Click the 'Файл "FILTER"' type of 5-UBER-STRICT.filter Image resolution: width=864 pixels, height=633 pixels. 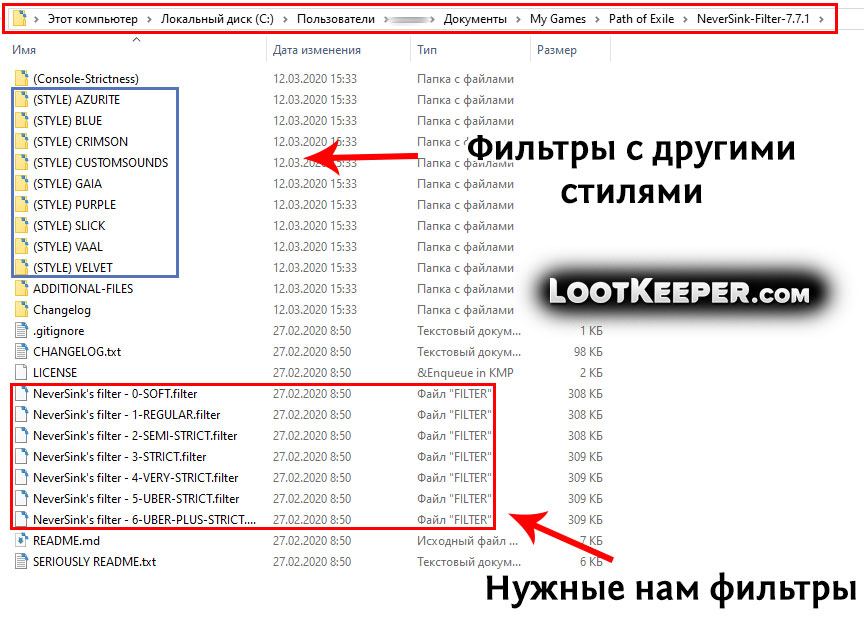(x=453, y=499)
